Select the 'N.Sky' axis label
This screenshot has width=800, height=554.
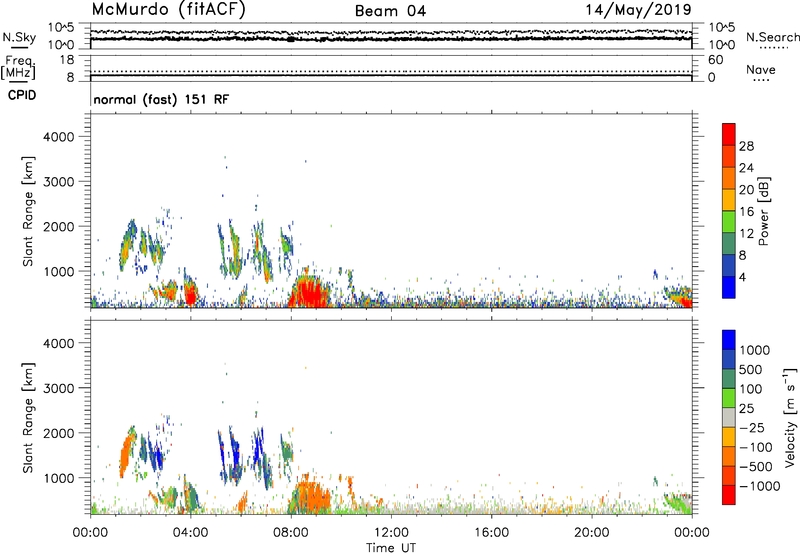tap(19, 37)
